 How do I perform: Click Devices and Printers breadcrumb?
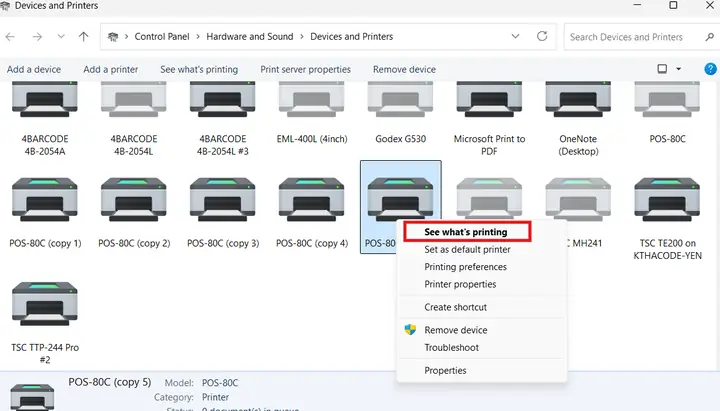(x=352, y=37)
